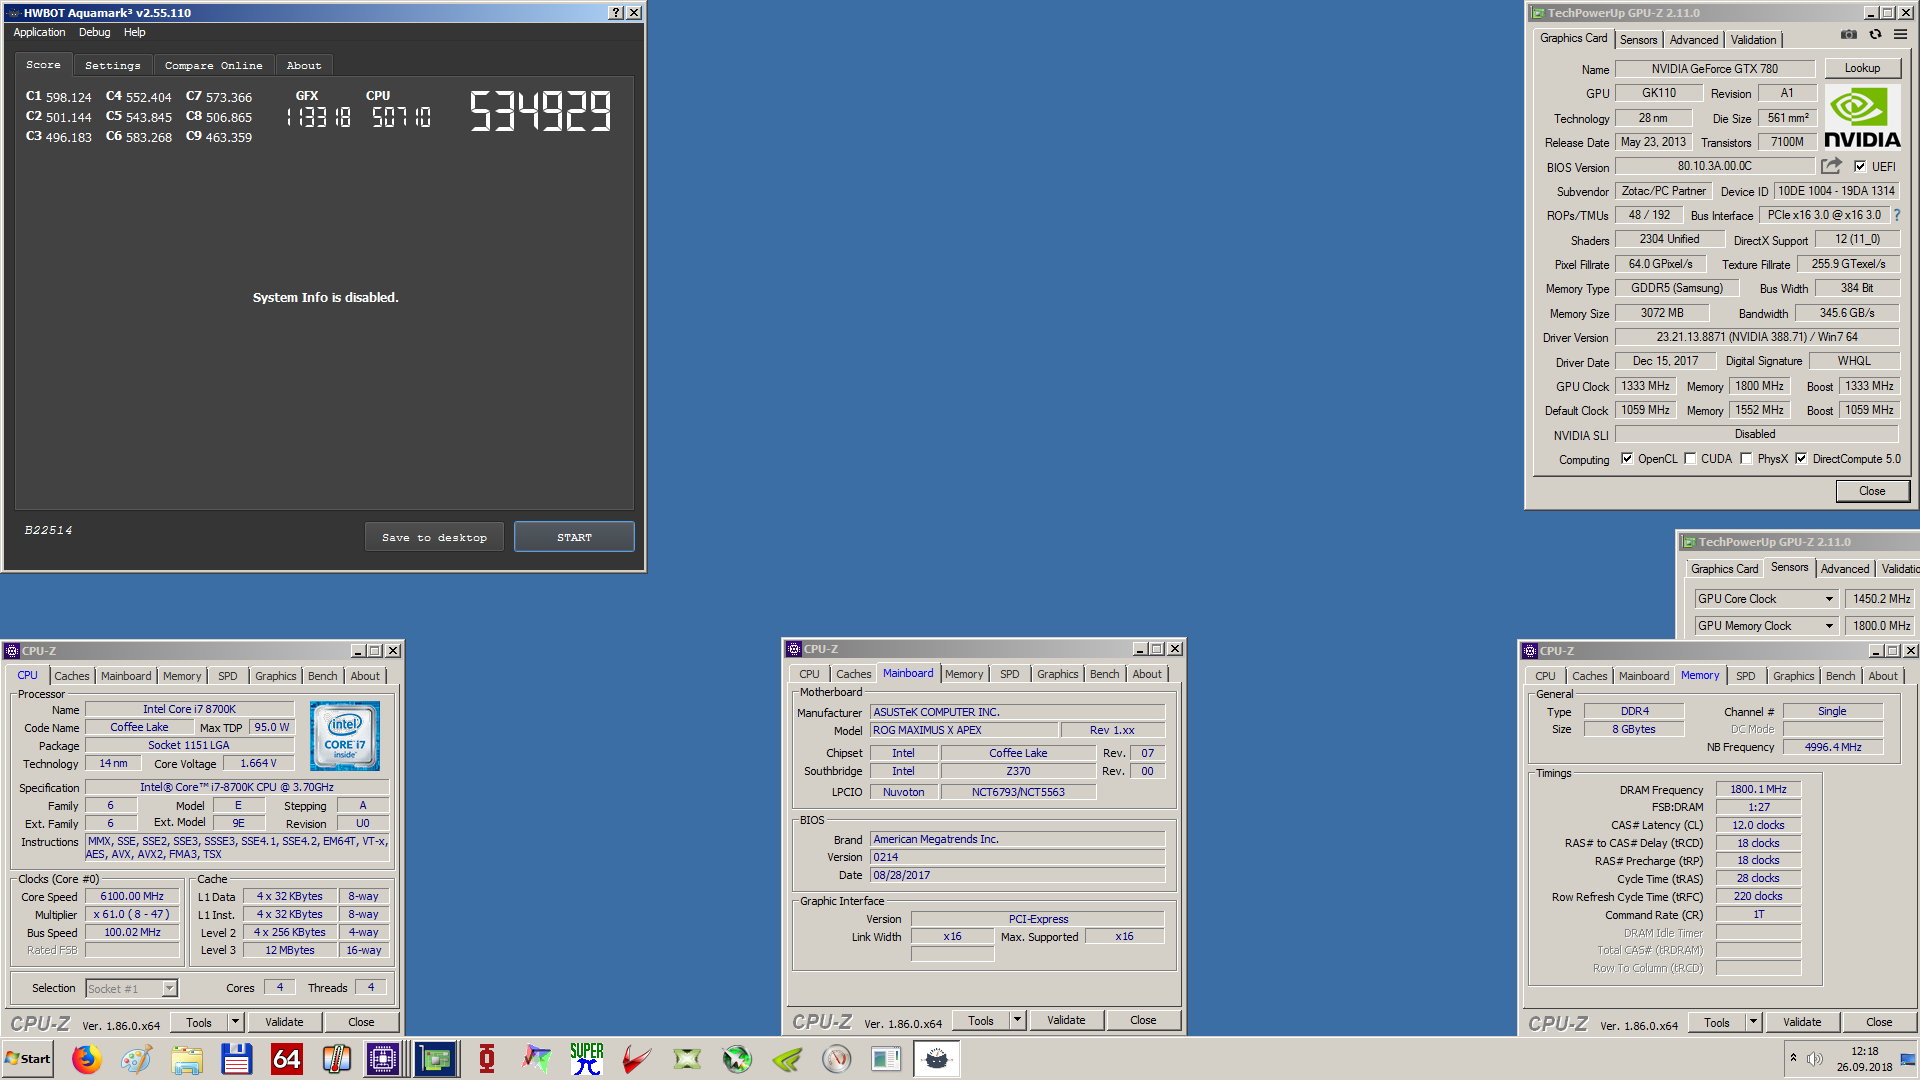Click the green DirectX X taskbar icon
The width and height of the screenshot is (1920, 1080).
tap(687, 1059)
